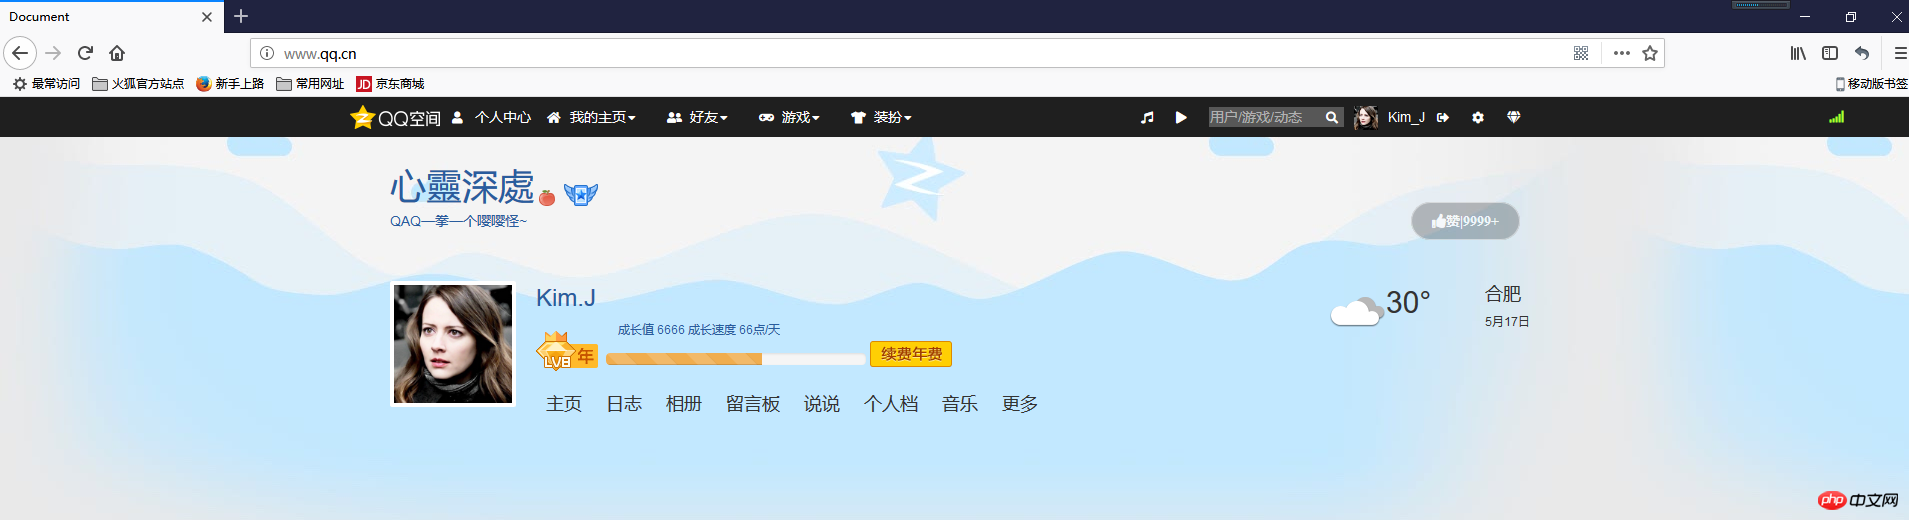1909x520 pixels.
Task: Open the 相册 tab
Action: point(684,404)
